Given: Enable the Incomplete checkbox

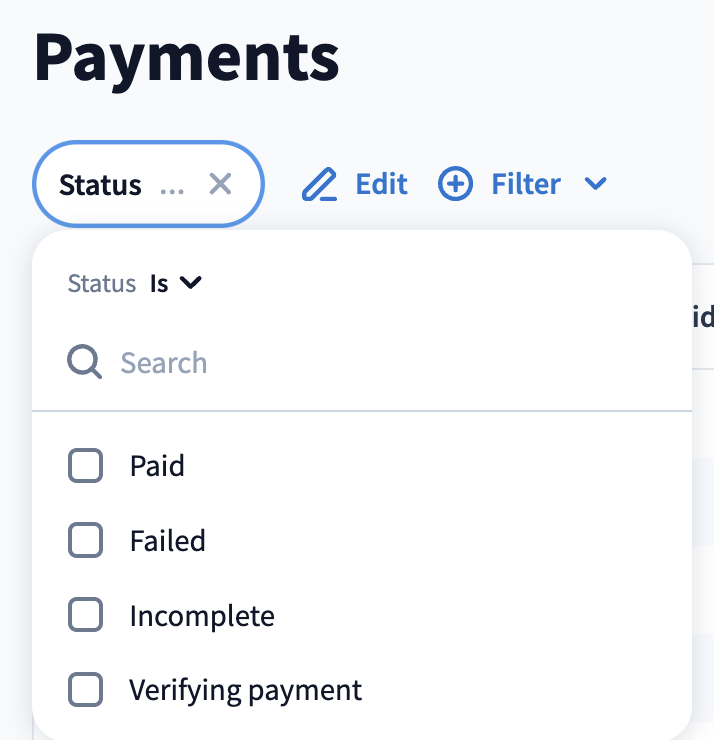Looking at the screenshot, I should (86, 615).
